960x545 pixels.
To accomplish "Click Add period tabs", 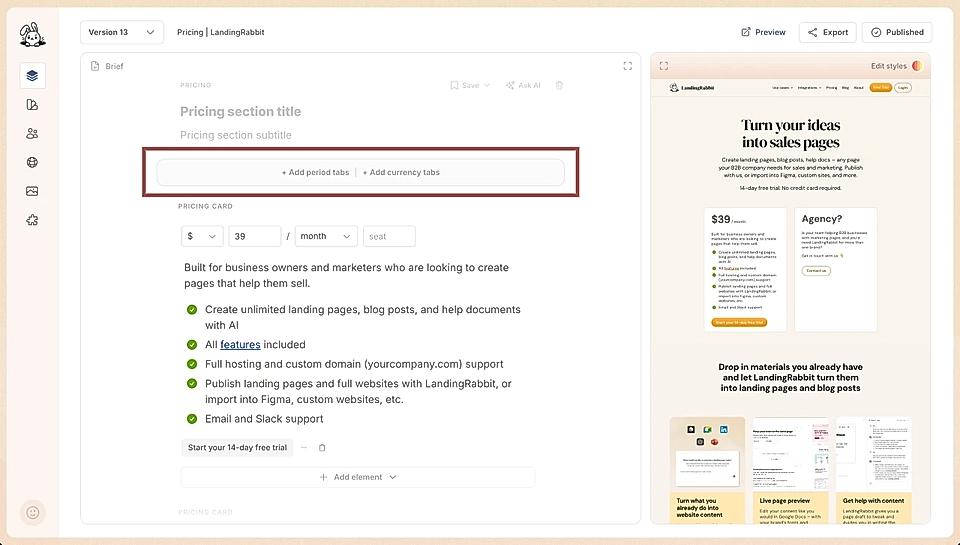I will (315, 173).
